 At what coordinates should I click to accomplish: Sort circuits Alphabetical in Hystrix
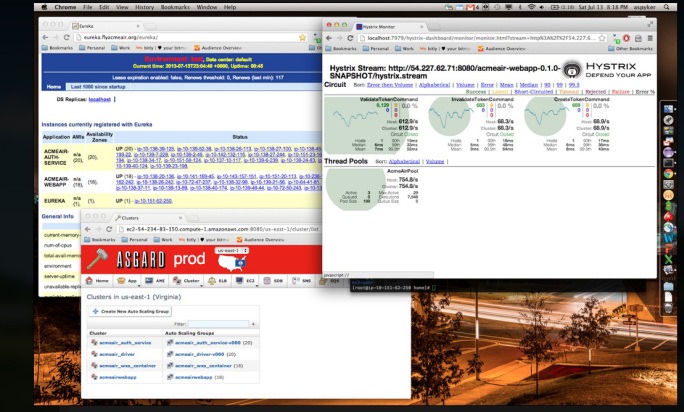coord(434,85)
